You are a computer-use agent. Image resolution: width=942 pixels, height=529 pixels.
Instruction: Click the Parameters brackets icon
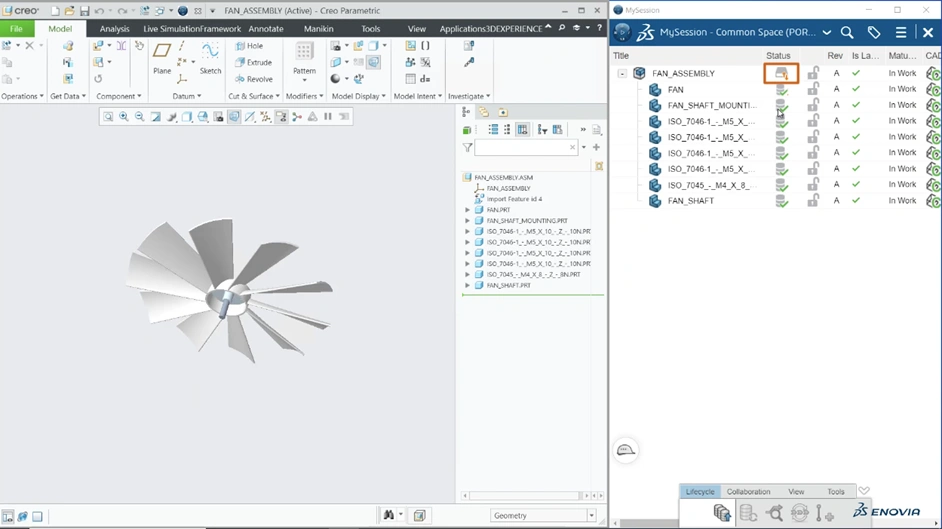(425, 46)
